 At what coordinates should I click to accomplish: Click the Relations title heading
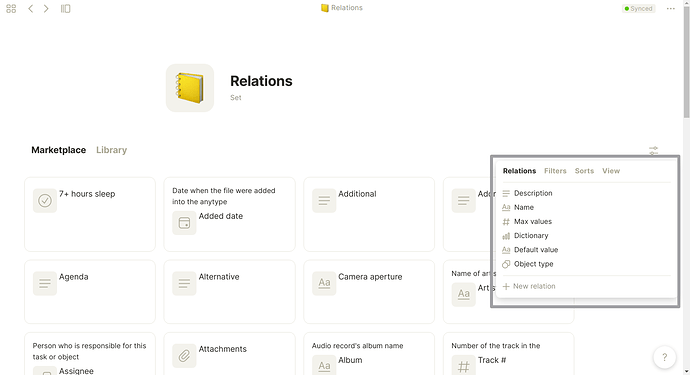pyautogui.click(x=261, y=81)
